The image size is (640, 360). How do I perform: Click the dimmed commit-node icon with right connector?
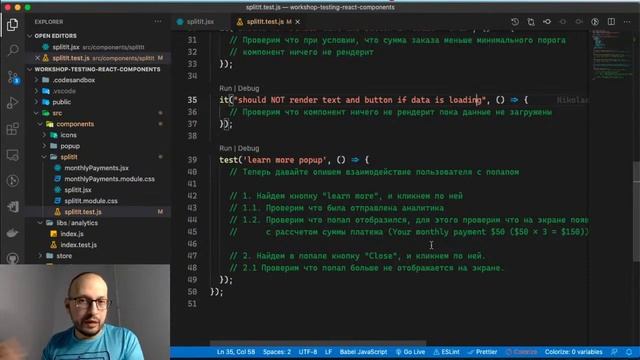coord(579,22)
